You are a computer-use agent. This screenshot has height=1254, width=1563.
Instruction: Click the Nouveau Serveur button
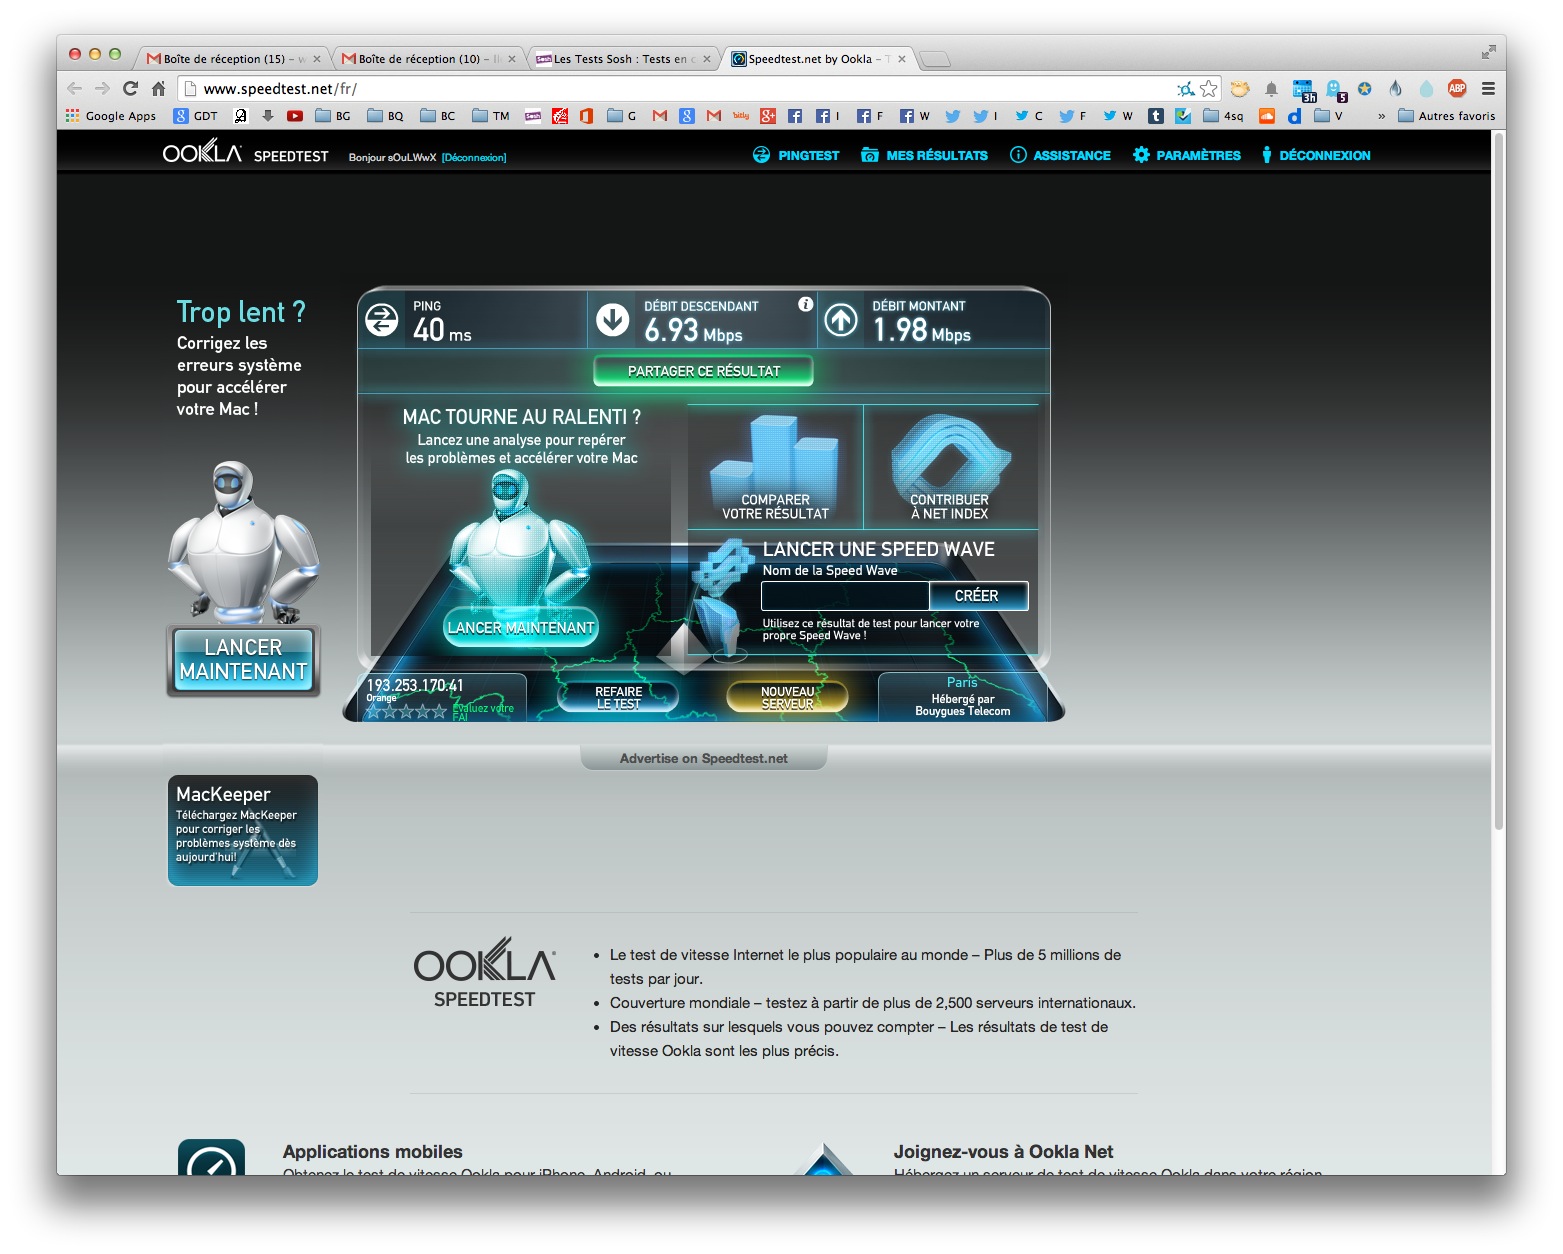pos(787,697)
